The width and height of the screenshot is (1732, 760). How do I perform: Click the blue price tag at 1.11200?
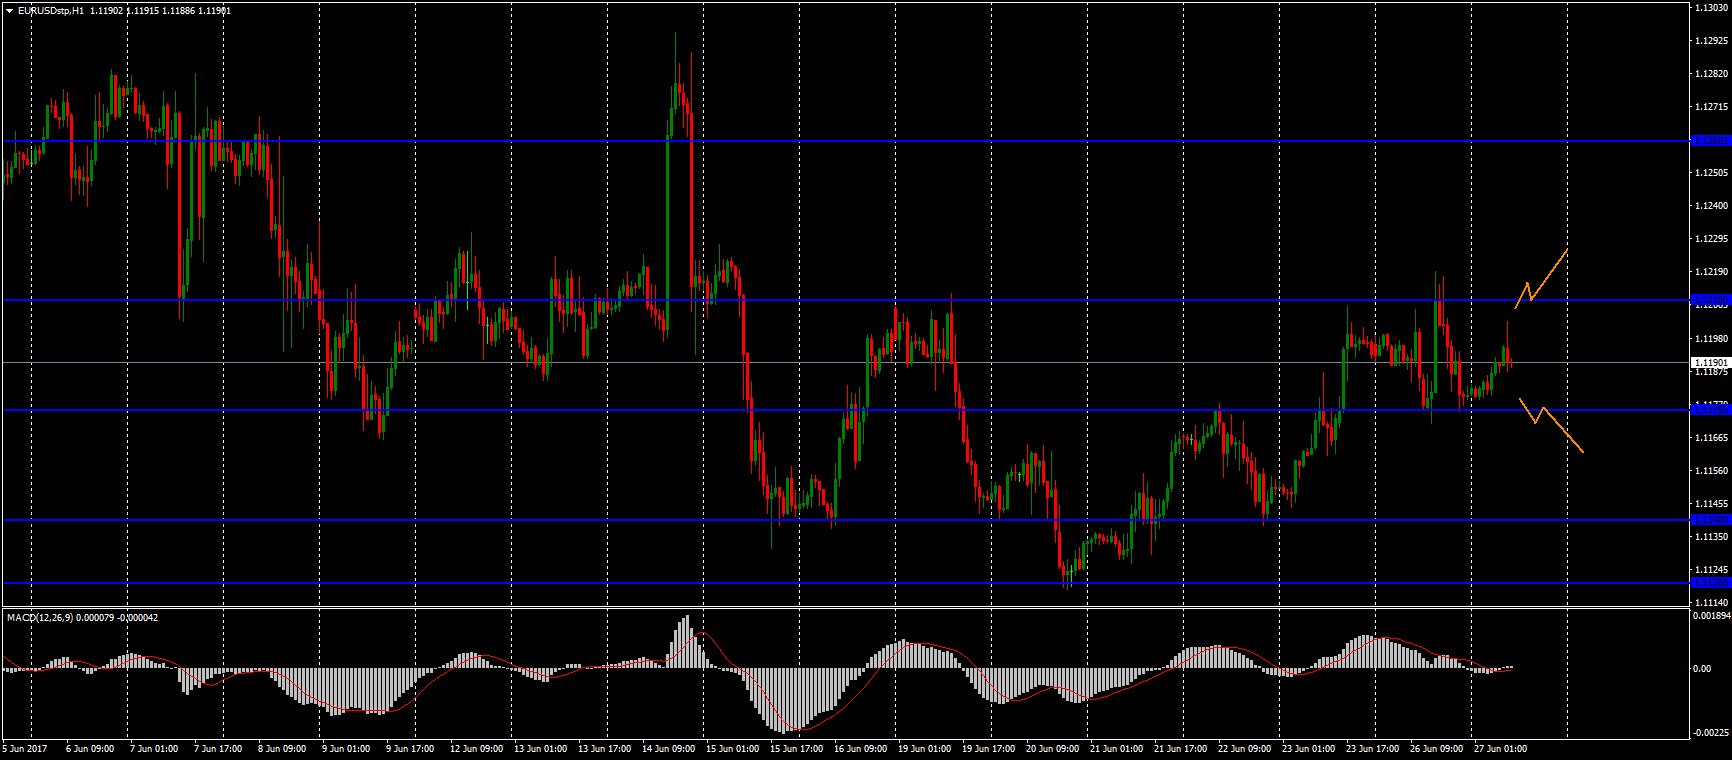[1708, 583]
